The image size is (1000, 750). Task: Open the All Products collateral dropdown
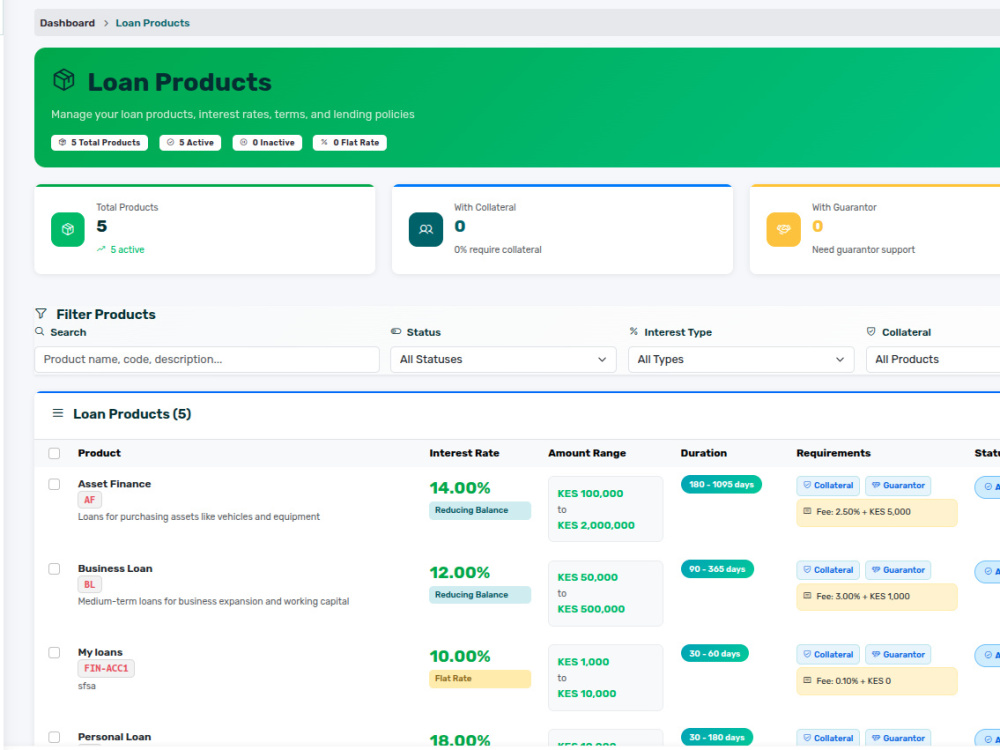click(933, 360)
